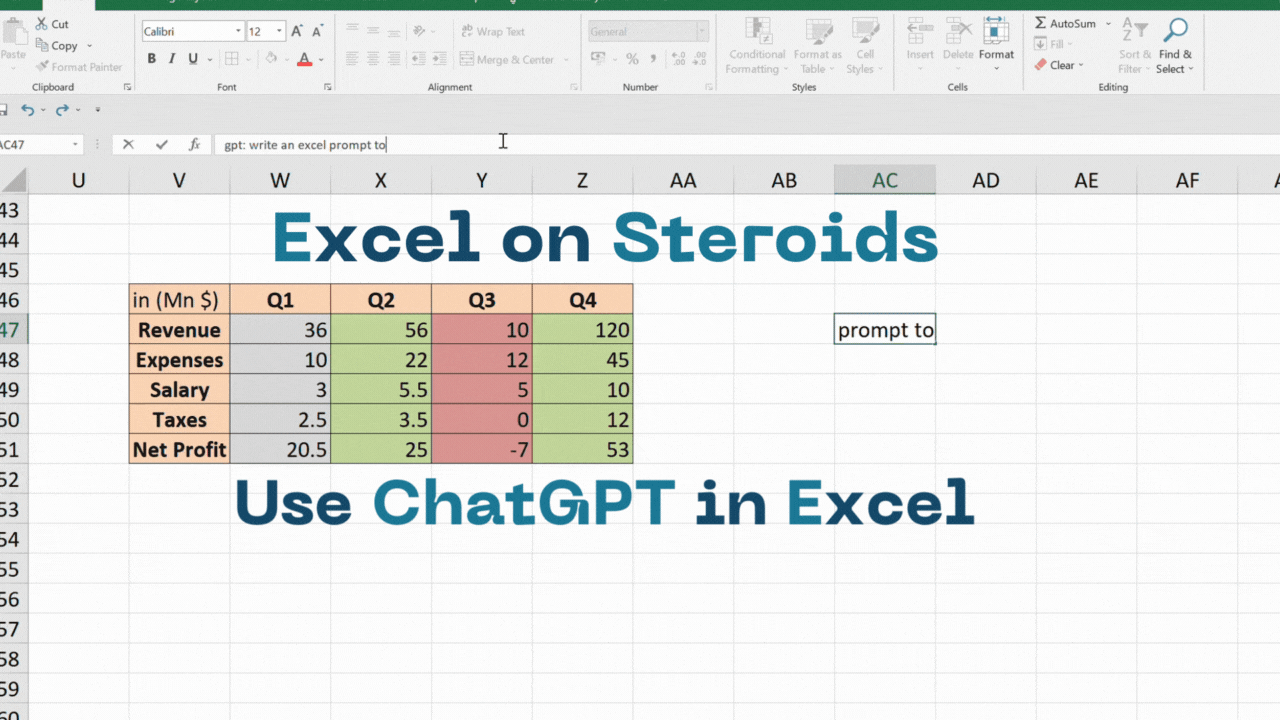The image size is (1280, 720).
Task: Cancel the formula bar entry
Action: click(128, 144)
